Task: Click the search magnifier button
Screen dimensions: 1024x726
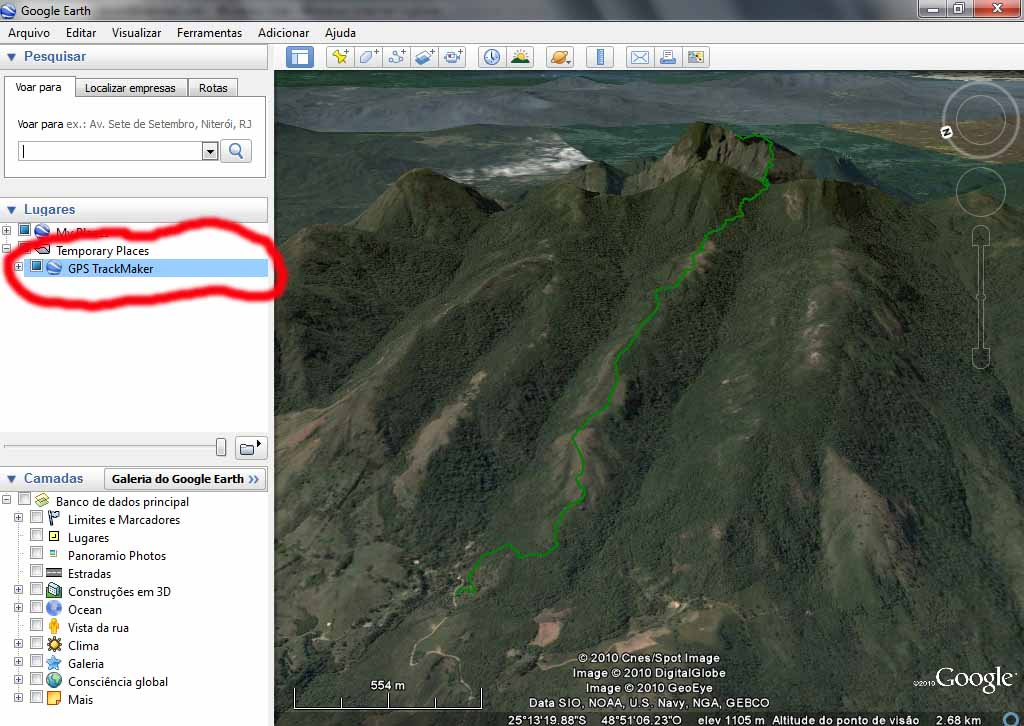Action: 236,151
